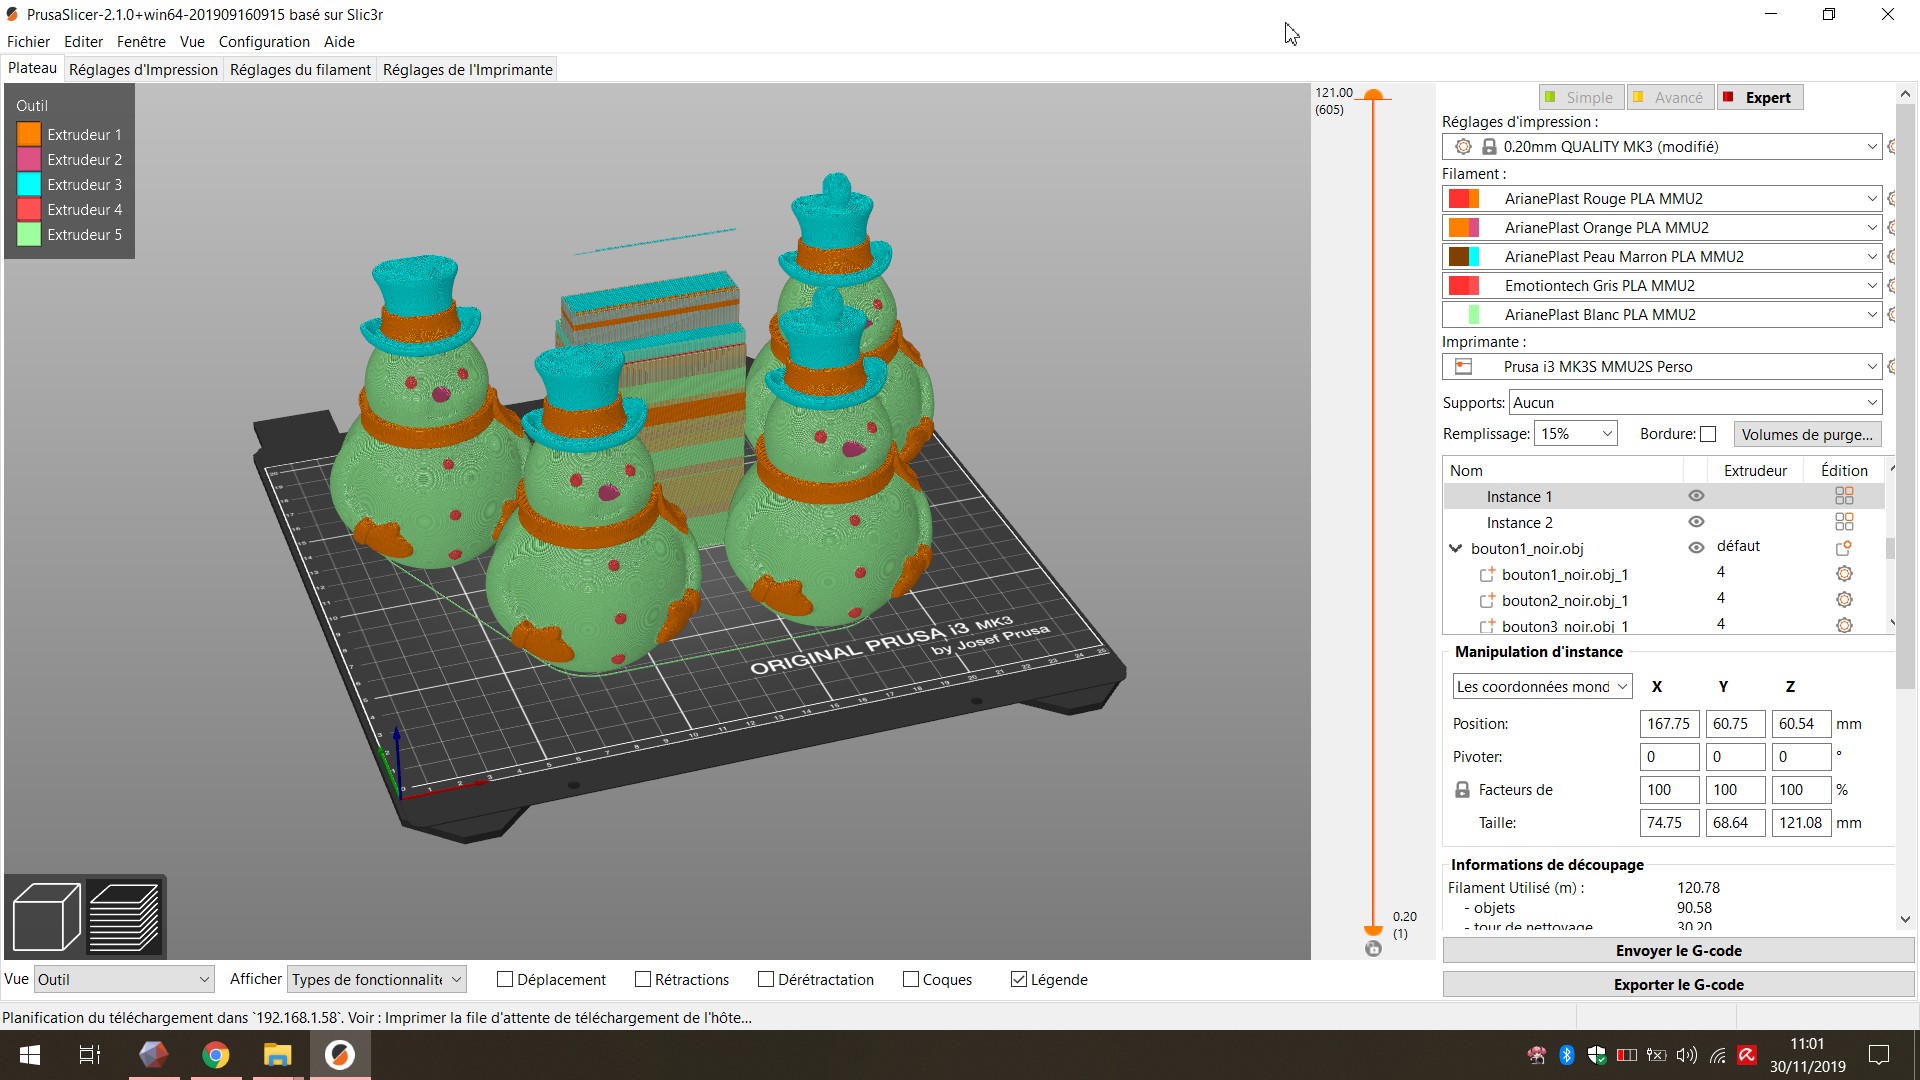This screenshot has width=1920, height=1080.
Task: Enable the Coques checkbox
Action: click(911, 980)
